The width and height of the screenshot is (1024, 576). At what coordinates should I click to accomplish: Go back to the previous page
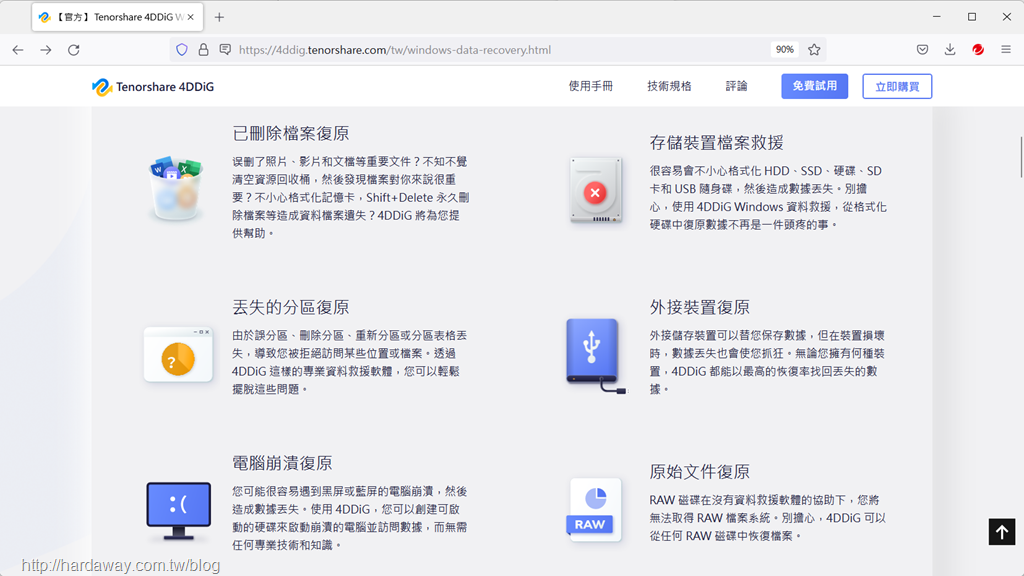[x=18, y=50]
